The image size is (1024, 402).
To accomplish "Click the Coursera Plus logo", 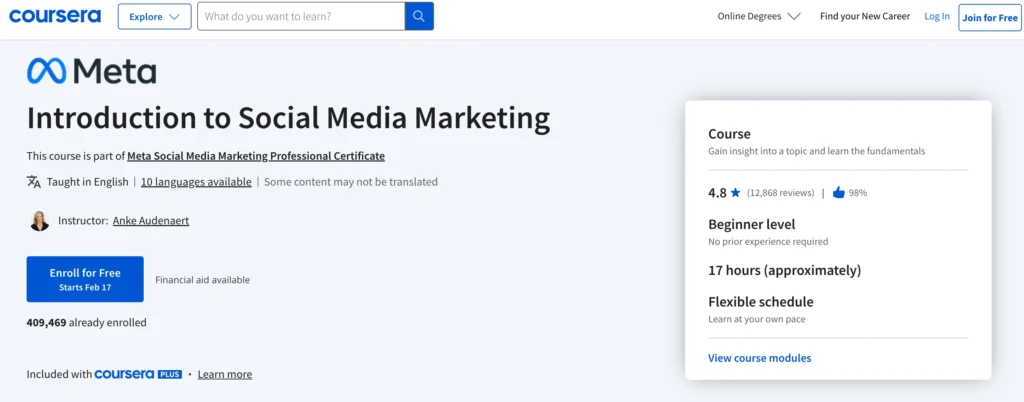I will coord(138,374).
